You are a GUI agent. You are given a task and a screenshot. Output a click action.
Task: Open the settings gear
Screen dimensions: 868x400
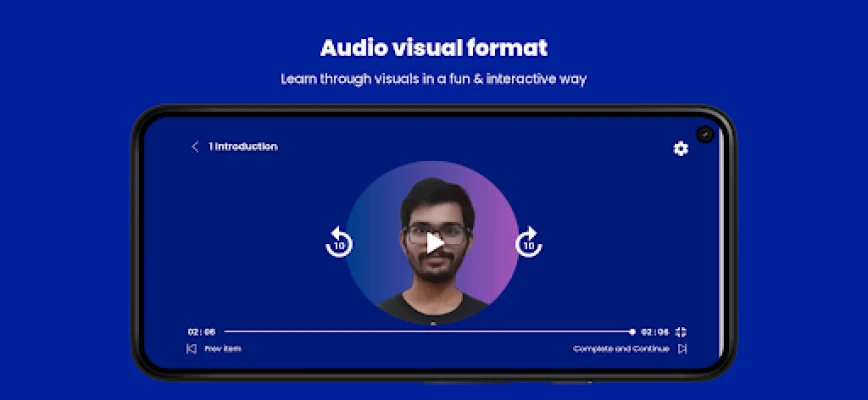click(x=681, y=148)
